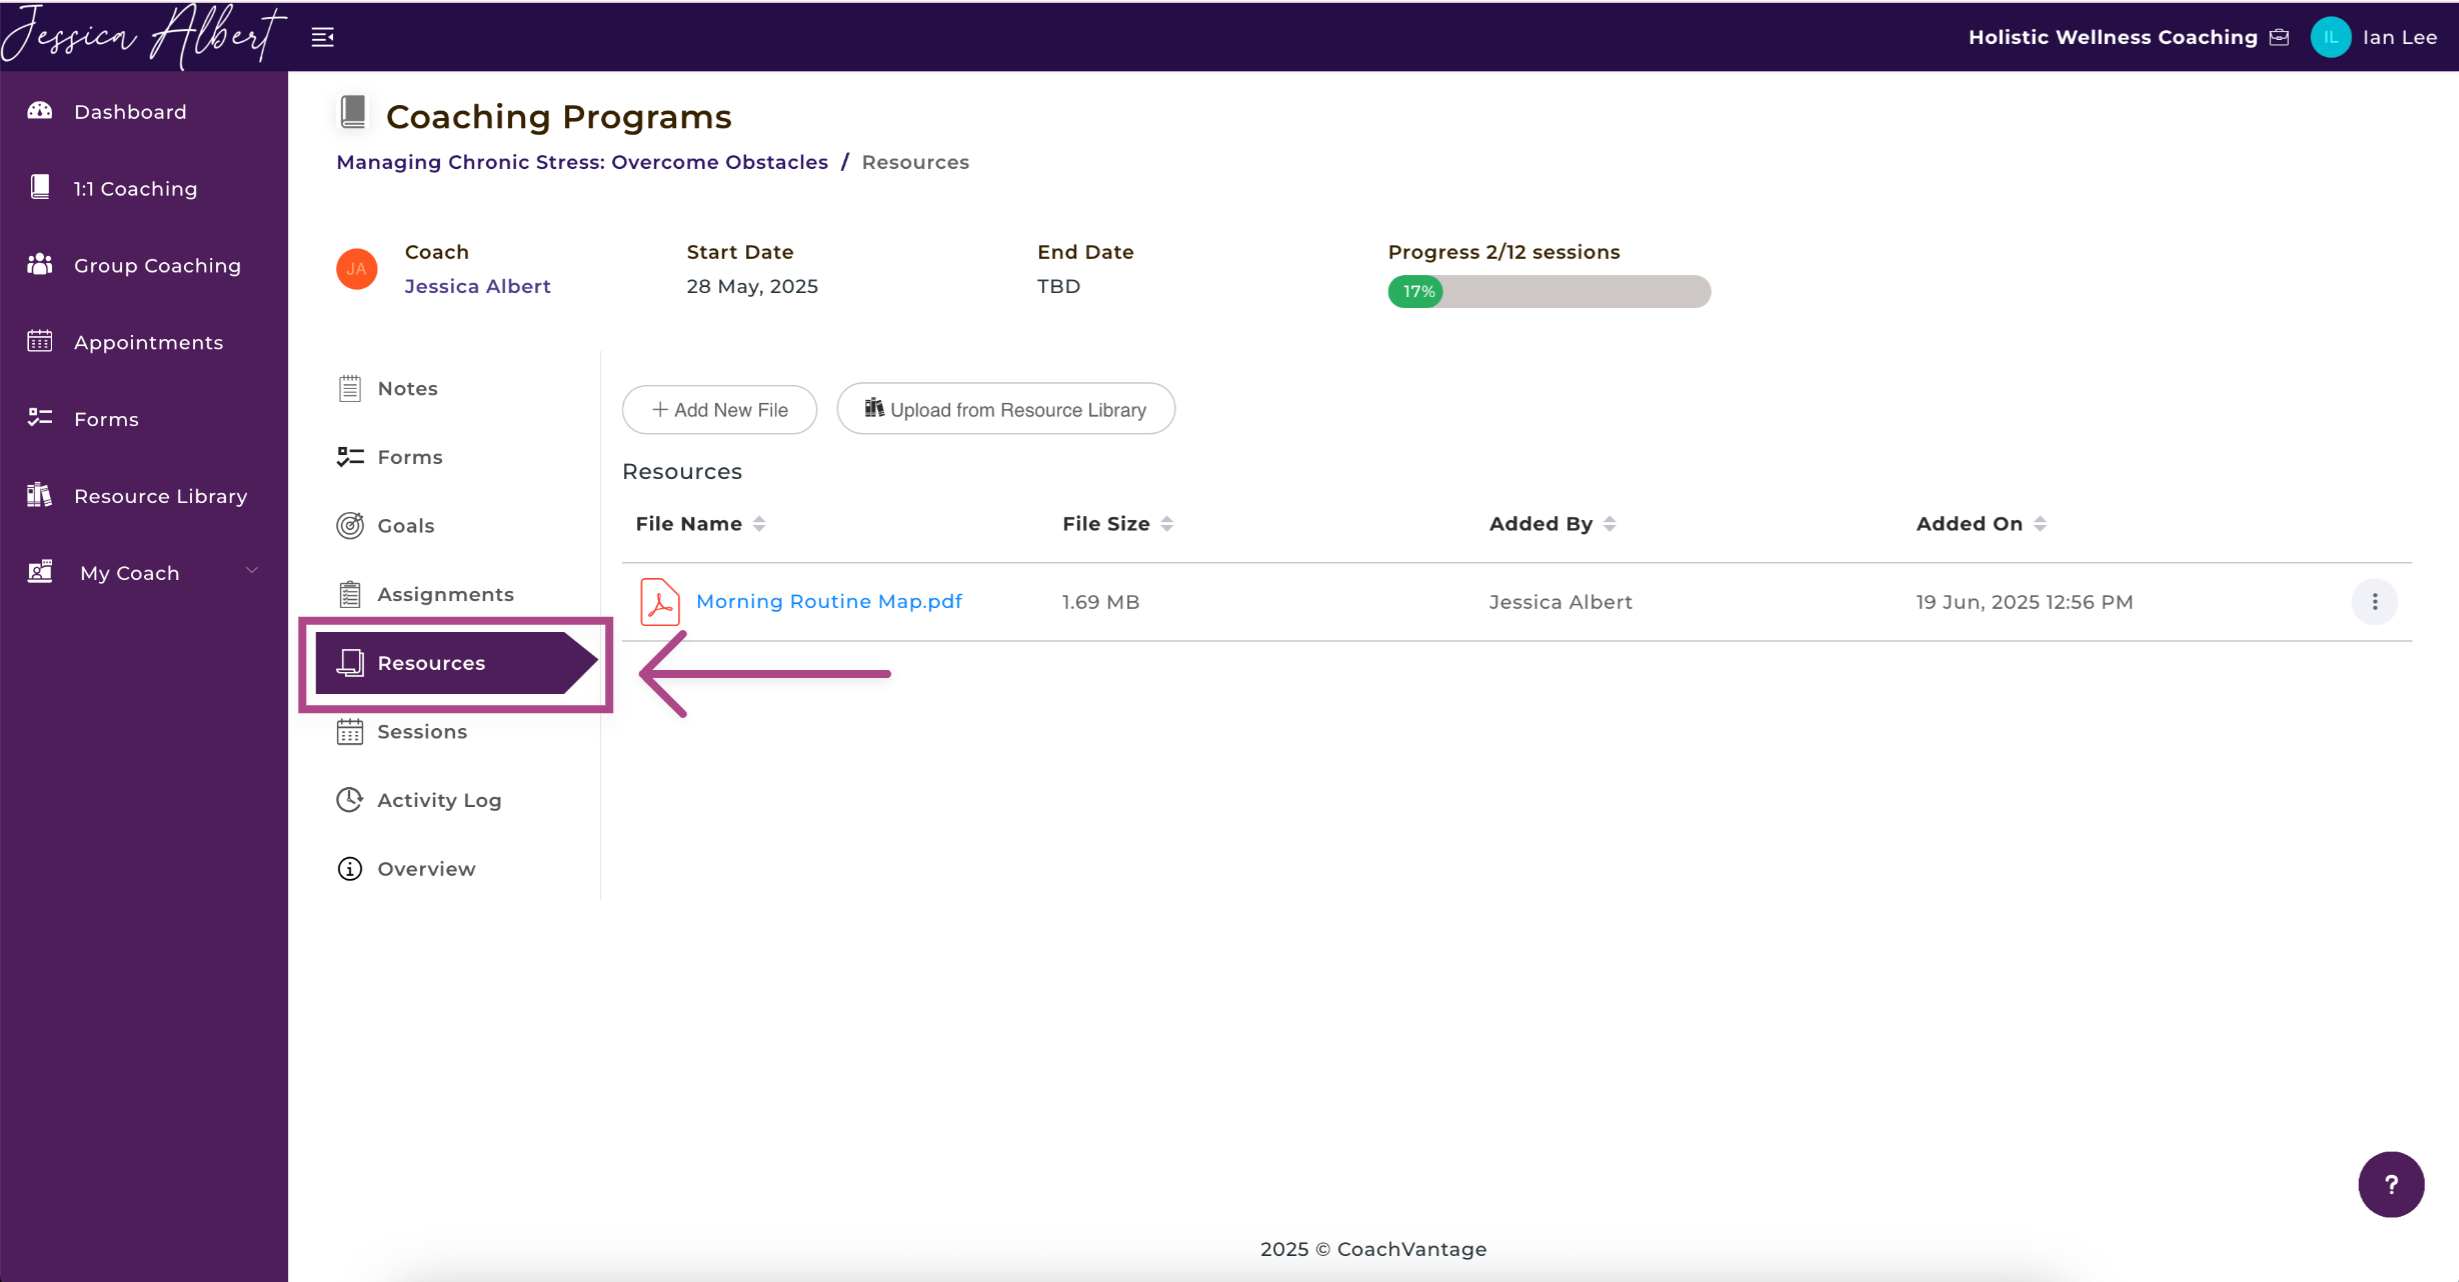Screen dimensions: 2459x1282
Task: Click the Resource Library books icon
Action: (x=40, y=495)
